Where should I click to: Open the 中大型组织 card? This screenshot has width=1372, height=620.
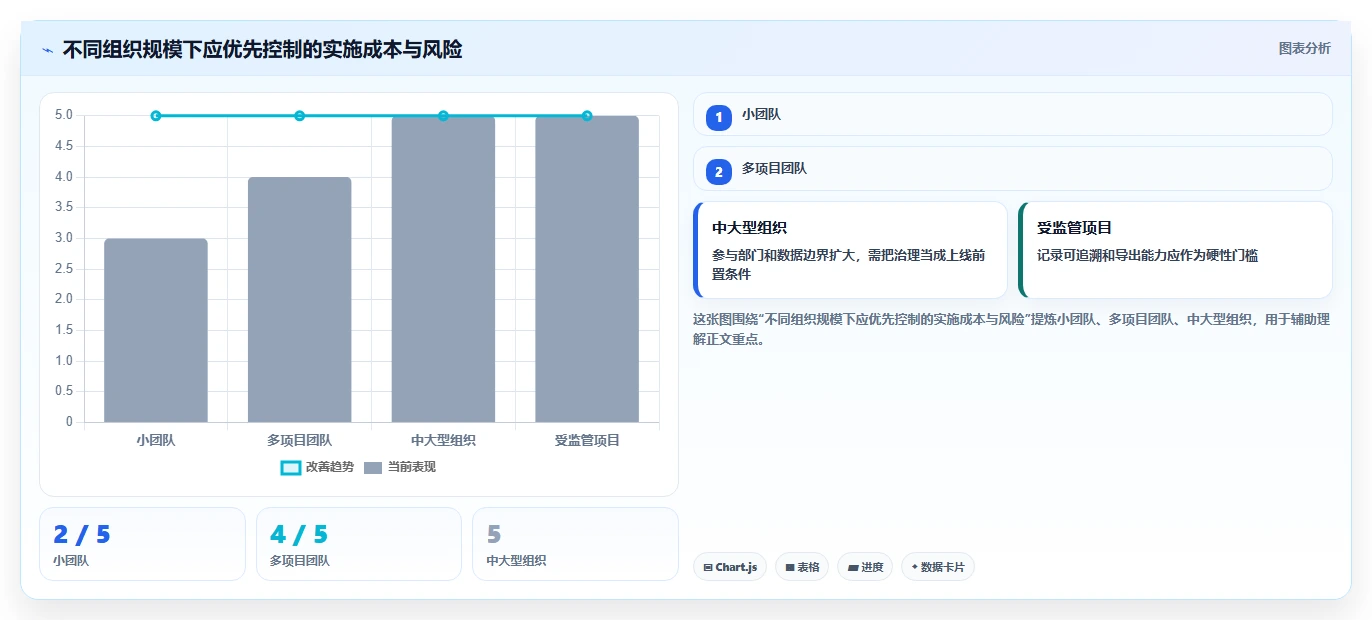point(850,250)
